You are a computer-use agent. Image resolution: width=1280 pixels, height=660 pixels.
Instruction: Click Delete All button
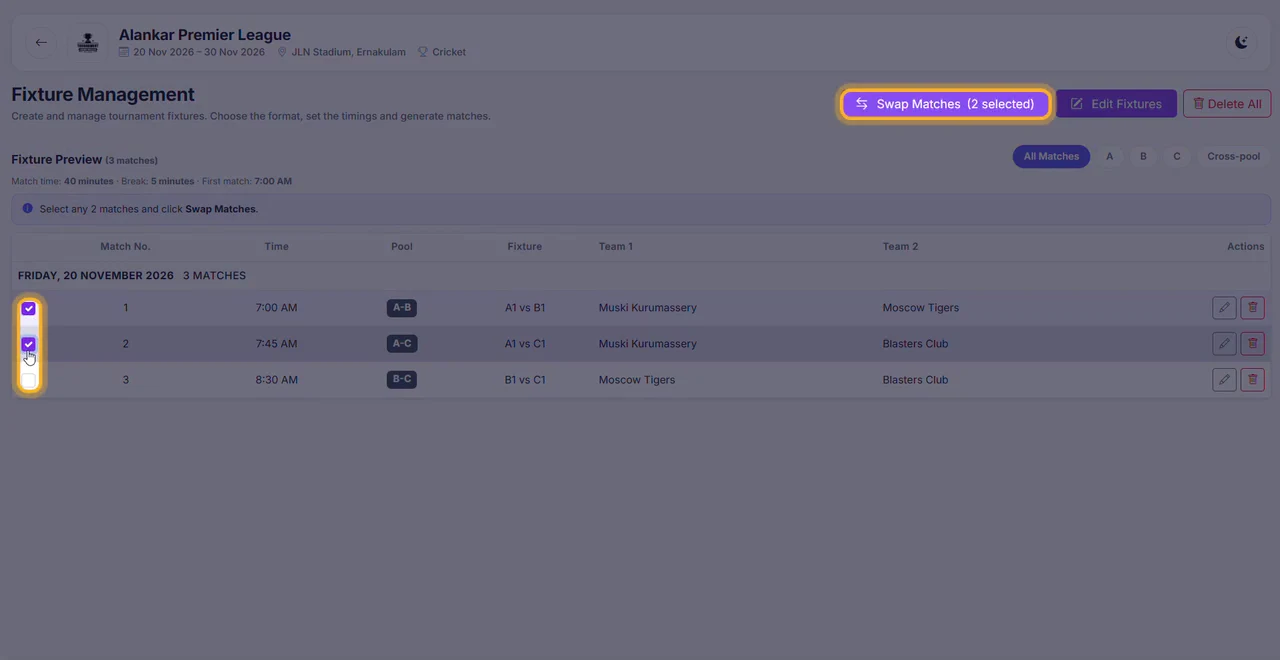click(1227, 104)
